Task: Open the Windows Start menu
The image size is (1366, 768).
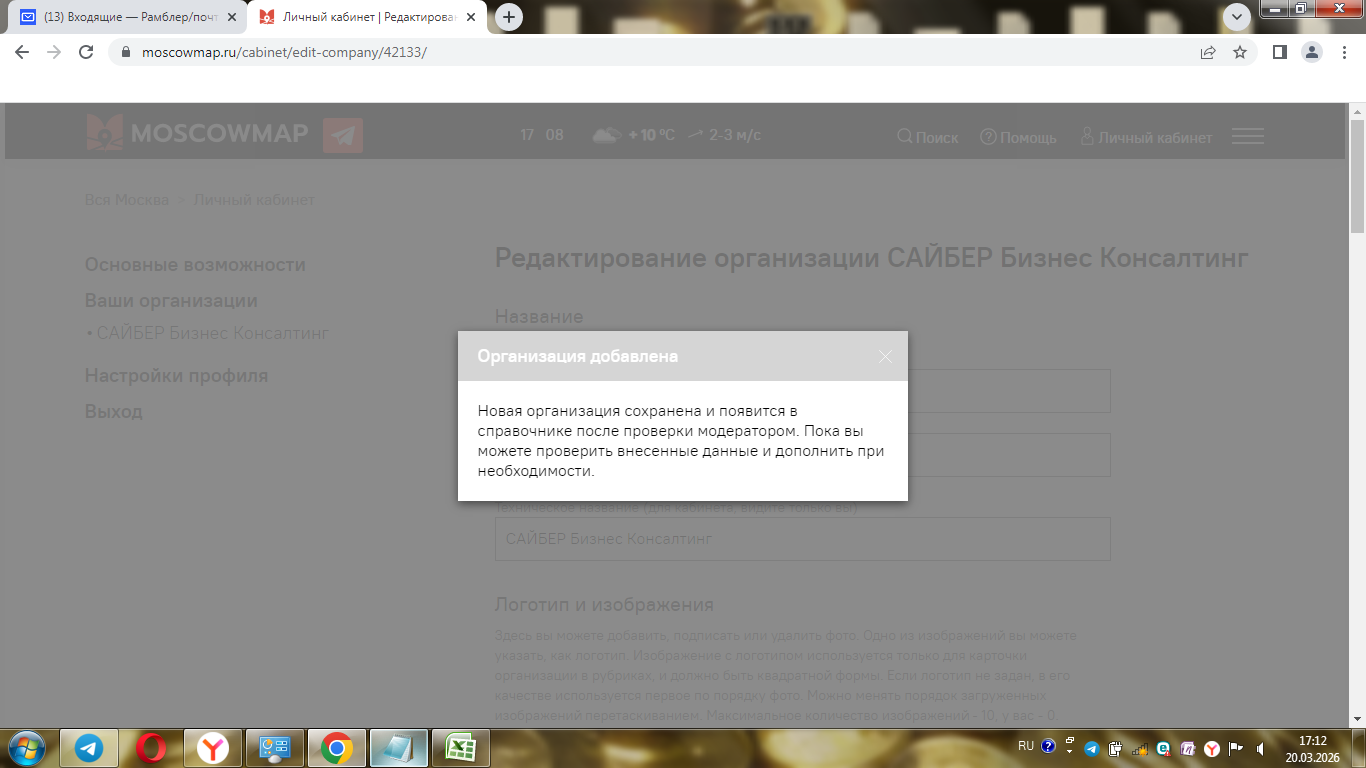Action: (x=25, y=747)
